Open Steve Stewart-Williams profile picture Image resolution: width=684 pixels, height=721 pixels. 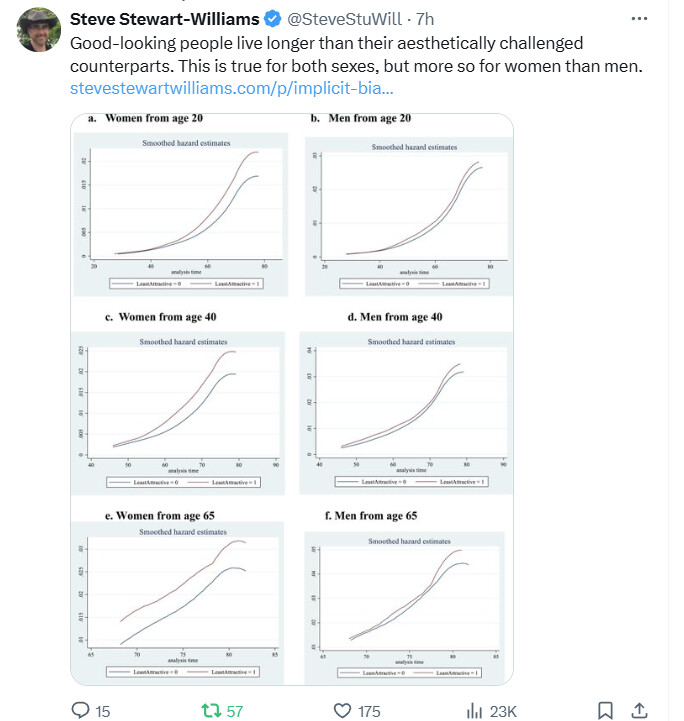pos(39,29)
